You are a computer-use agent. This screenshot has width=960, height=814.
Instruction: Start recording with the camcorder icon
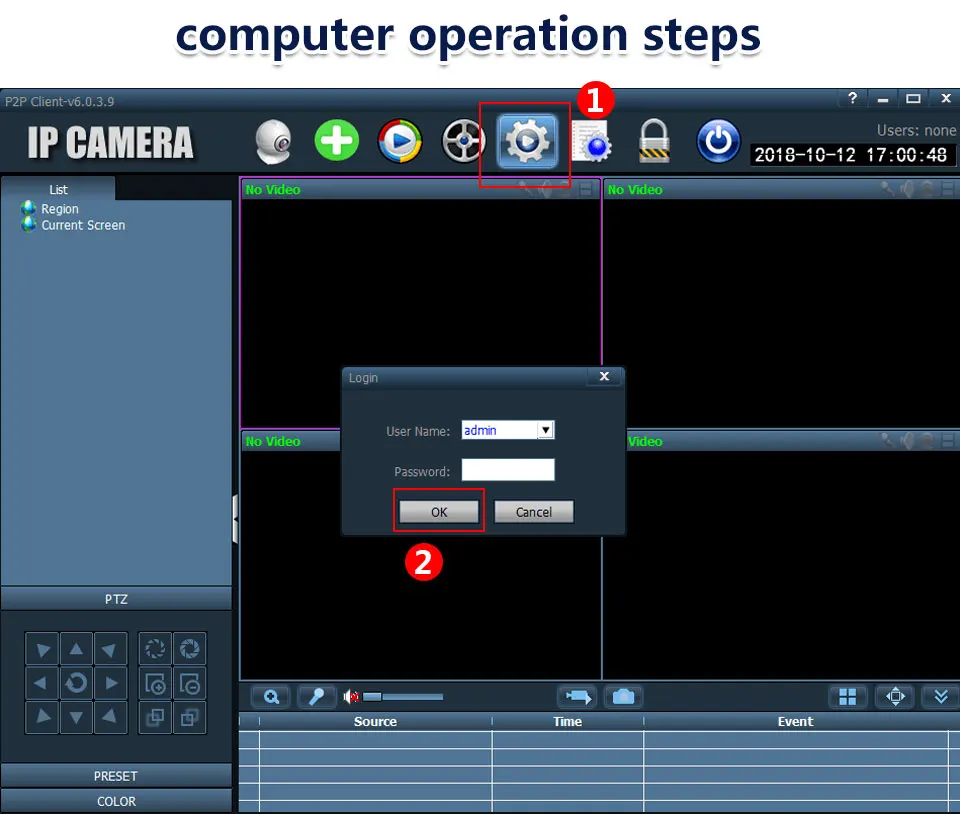point(578,696)
